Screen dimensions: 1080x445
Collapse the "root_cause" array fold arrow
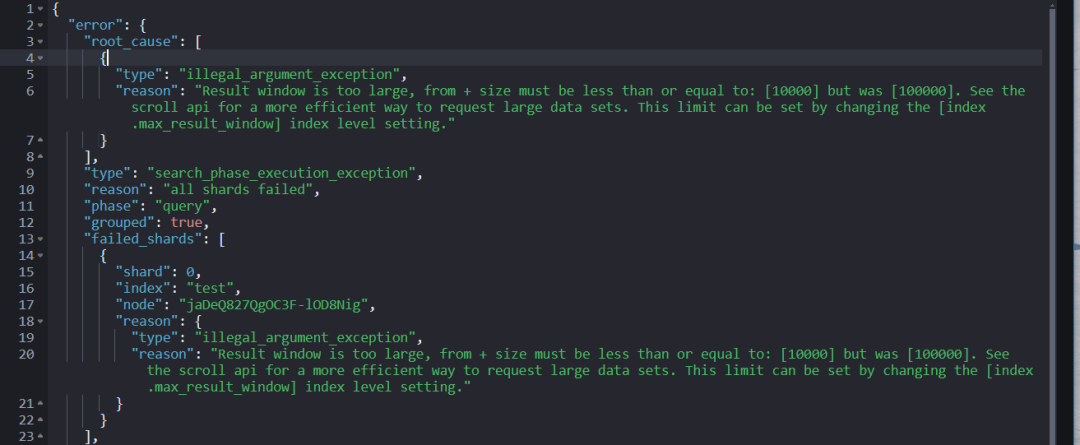39,41
